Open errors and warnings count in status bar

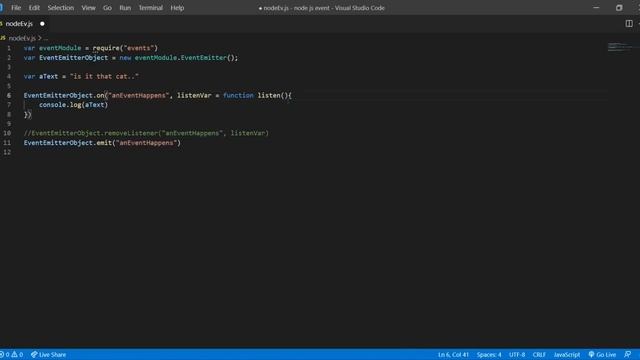pos(12,355)
